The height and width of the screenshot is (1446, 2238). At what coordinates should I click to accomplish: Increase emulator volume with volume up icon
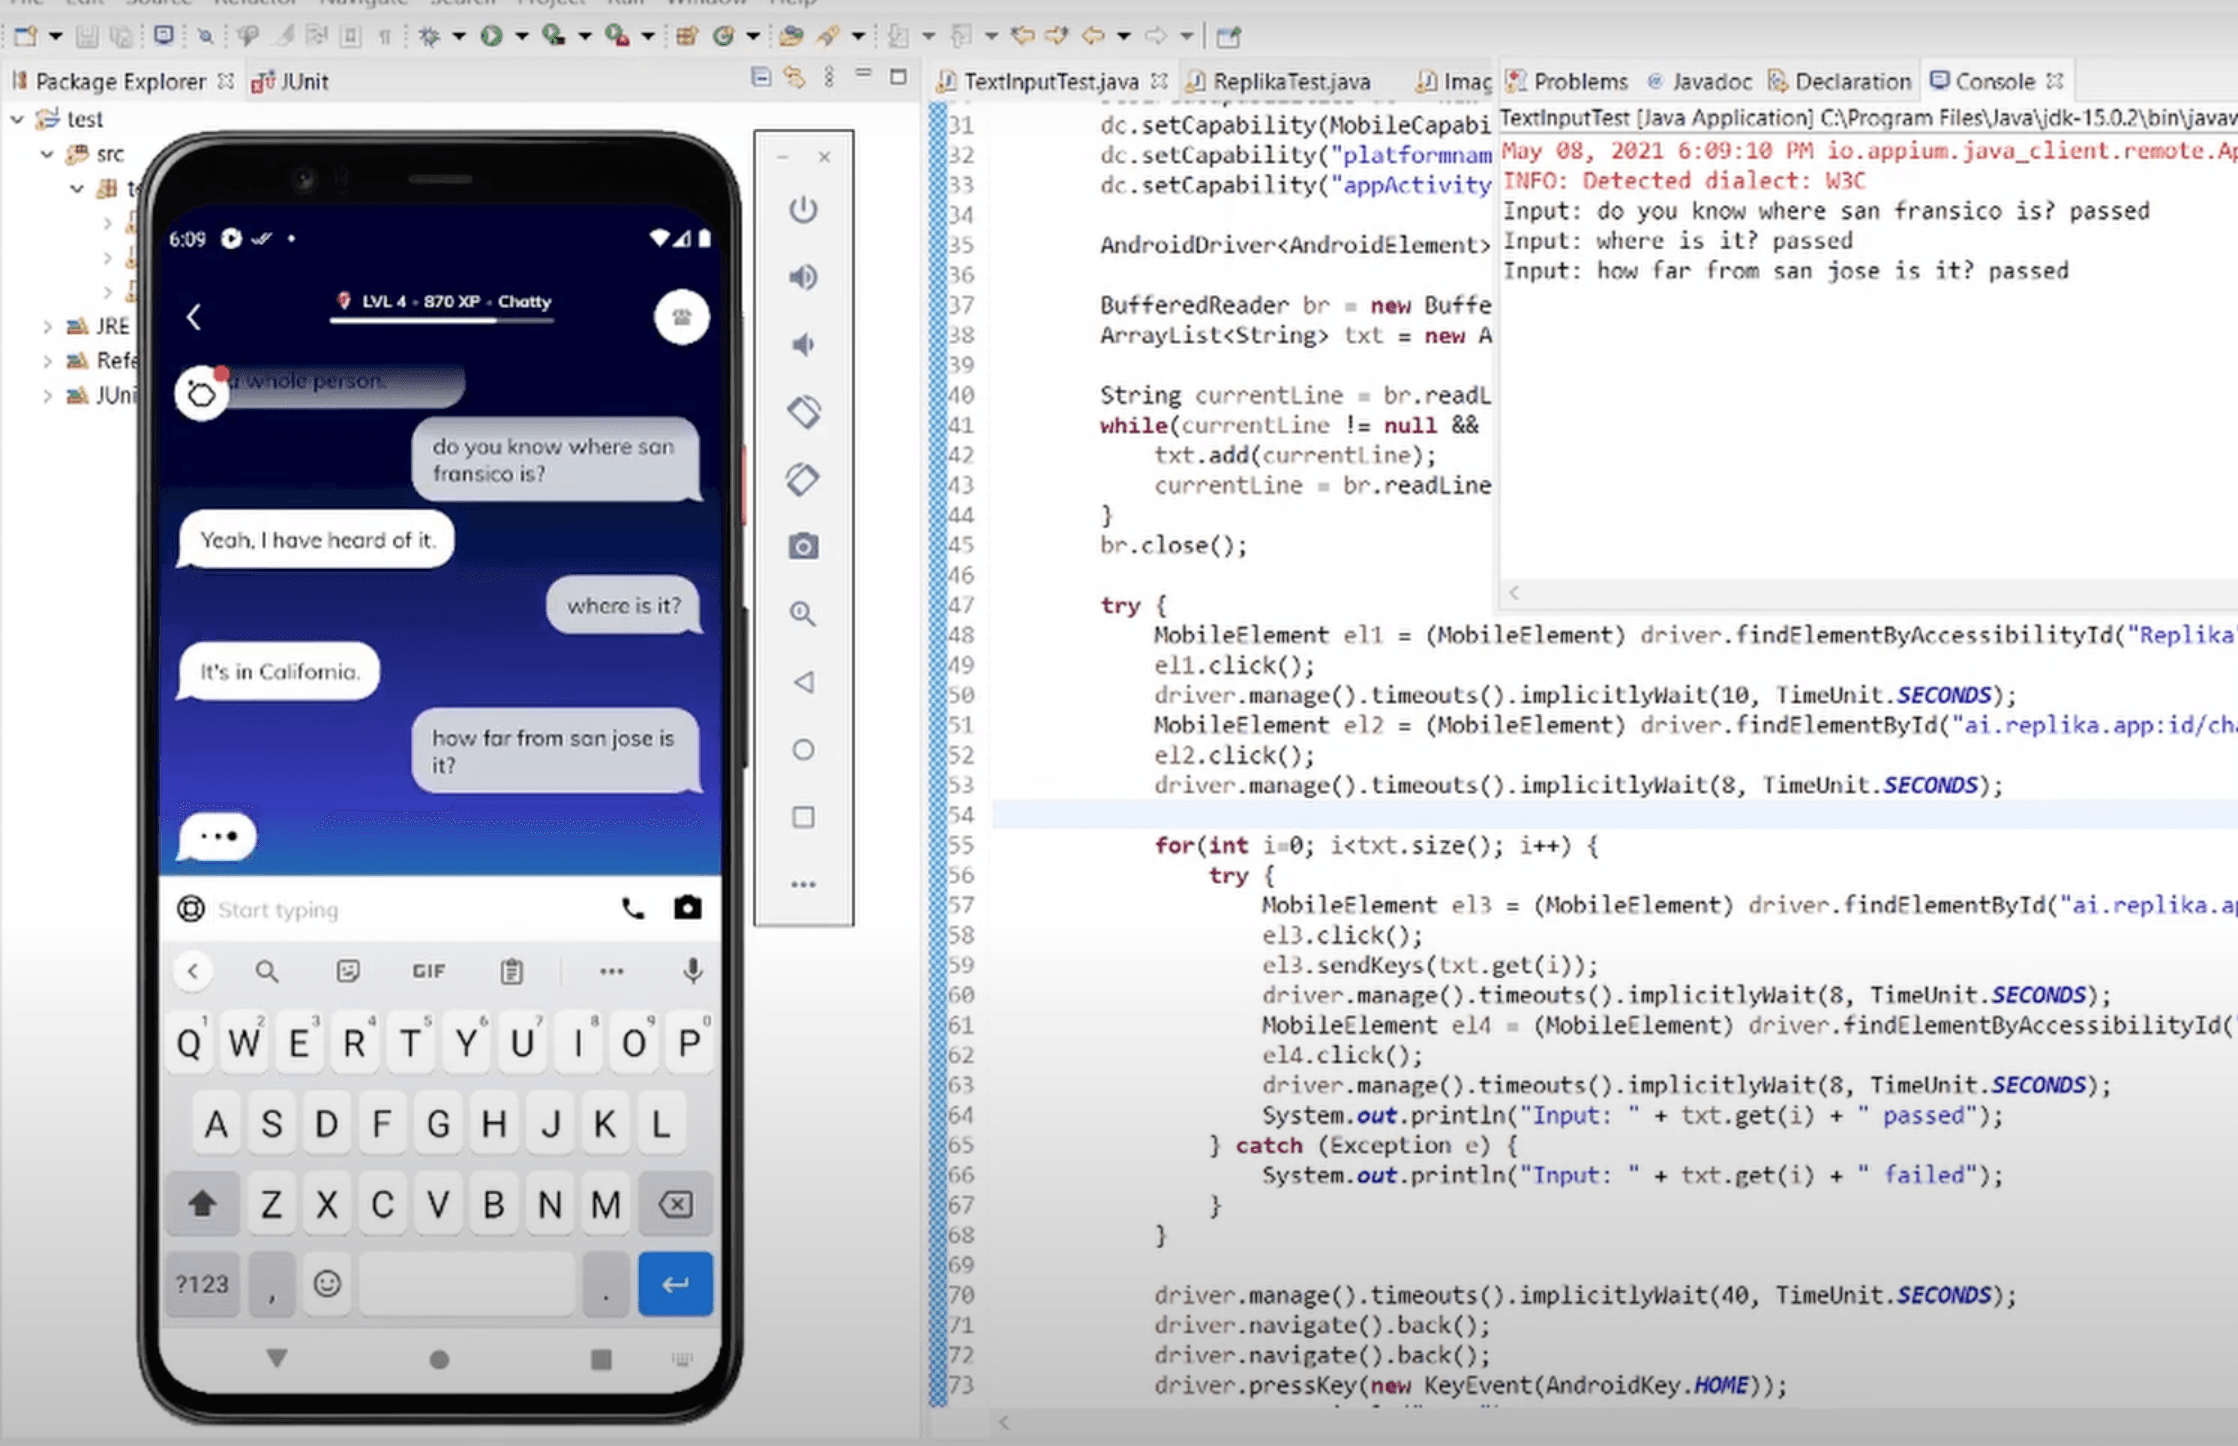coord(803,277)
